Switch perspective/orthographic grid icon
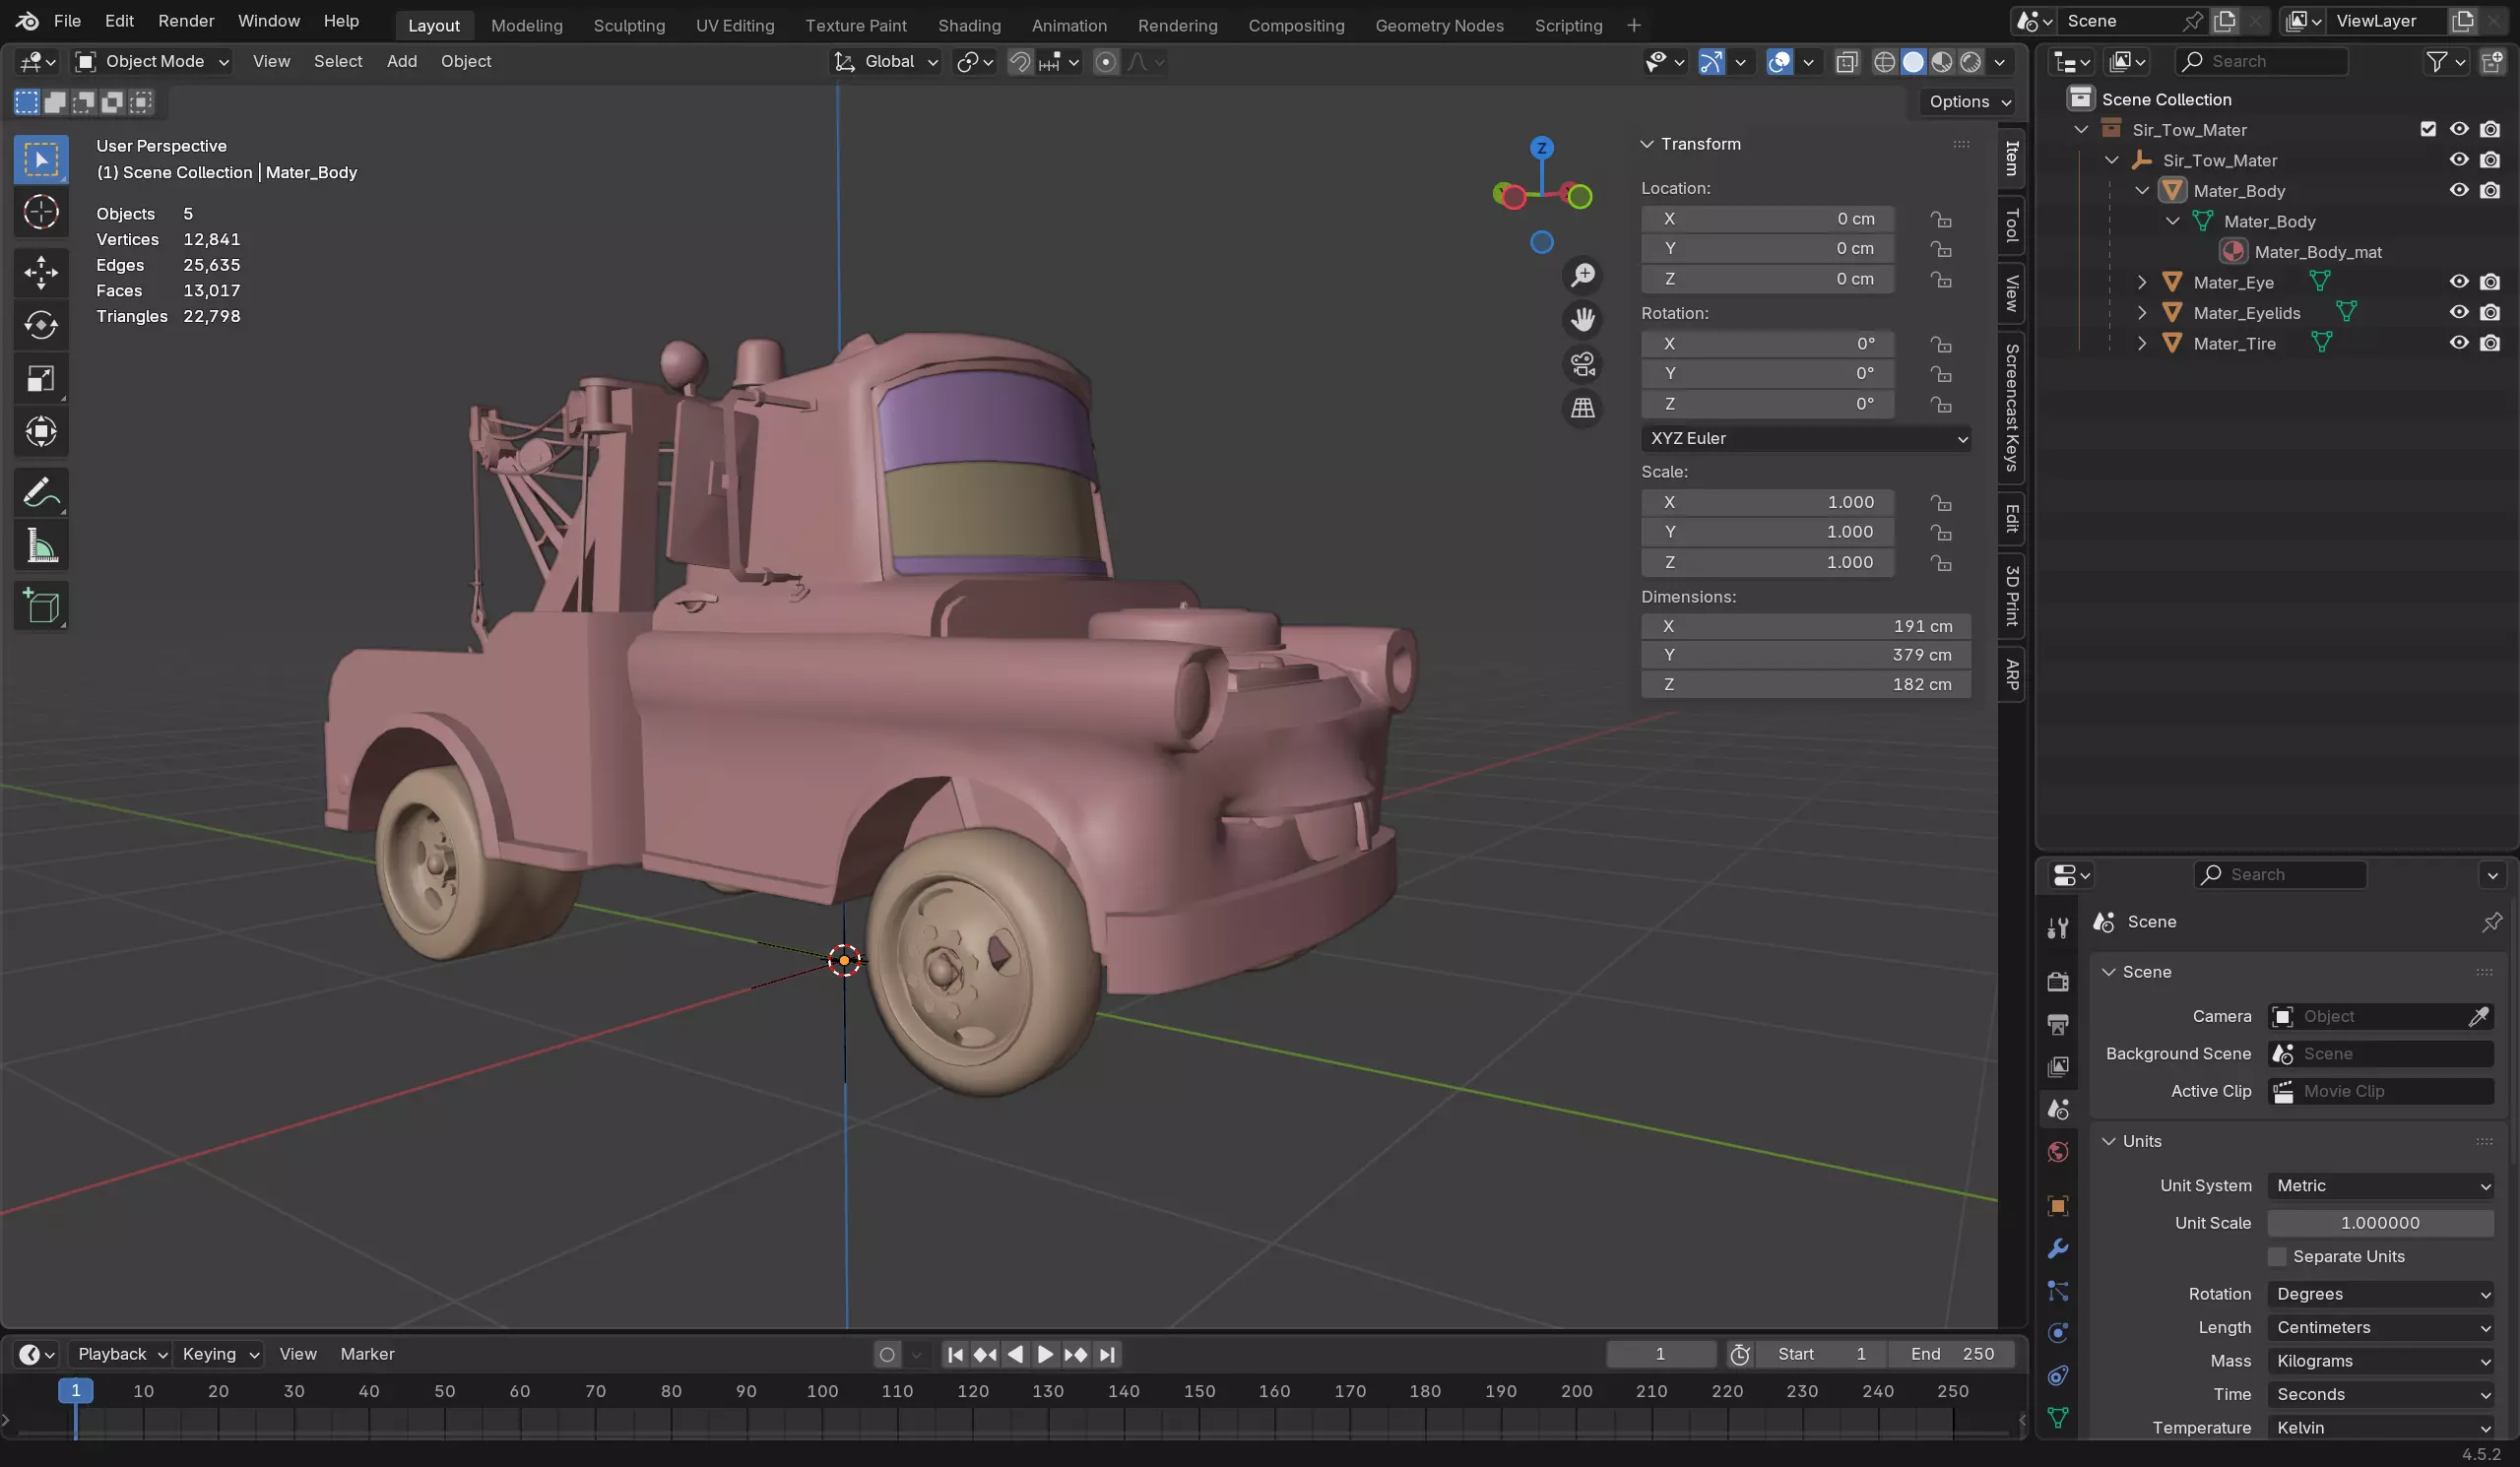 (1582, 408)
